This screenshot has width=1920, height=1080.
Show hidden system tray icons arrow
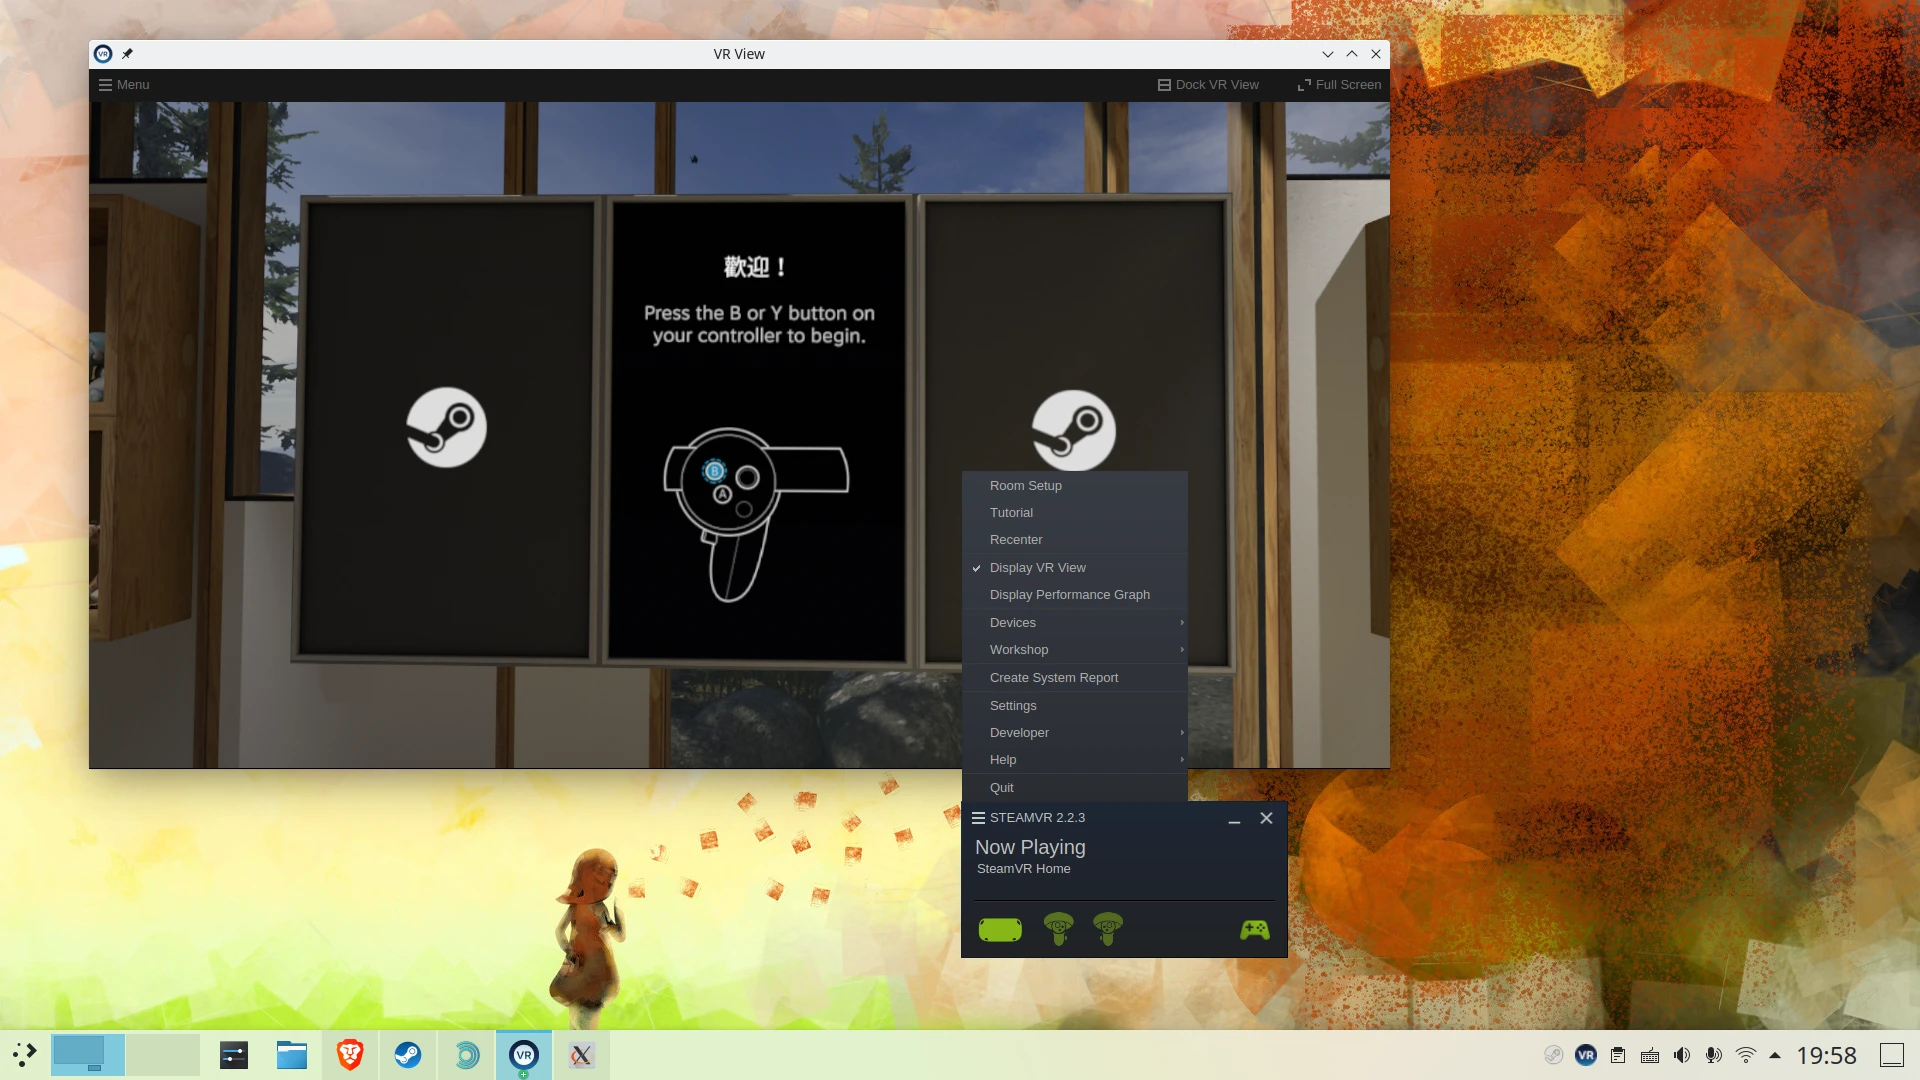pyautogui.click(x=1775, y=1055)
